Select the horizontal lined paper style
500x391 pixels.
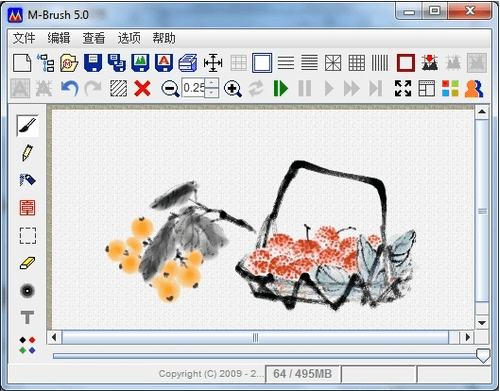[286, 63]
